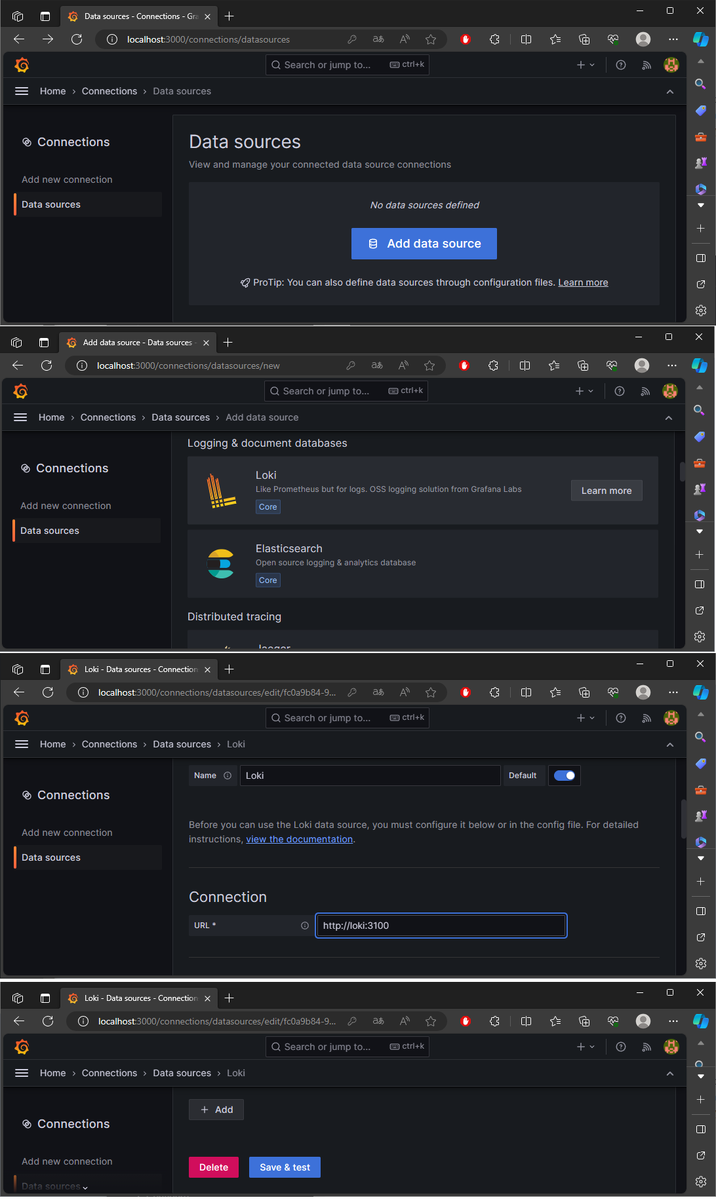
Task: Click browser refresh in Add data source window
Action: coord(46,365)
